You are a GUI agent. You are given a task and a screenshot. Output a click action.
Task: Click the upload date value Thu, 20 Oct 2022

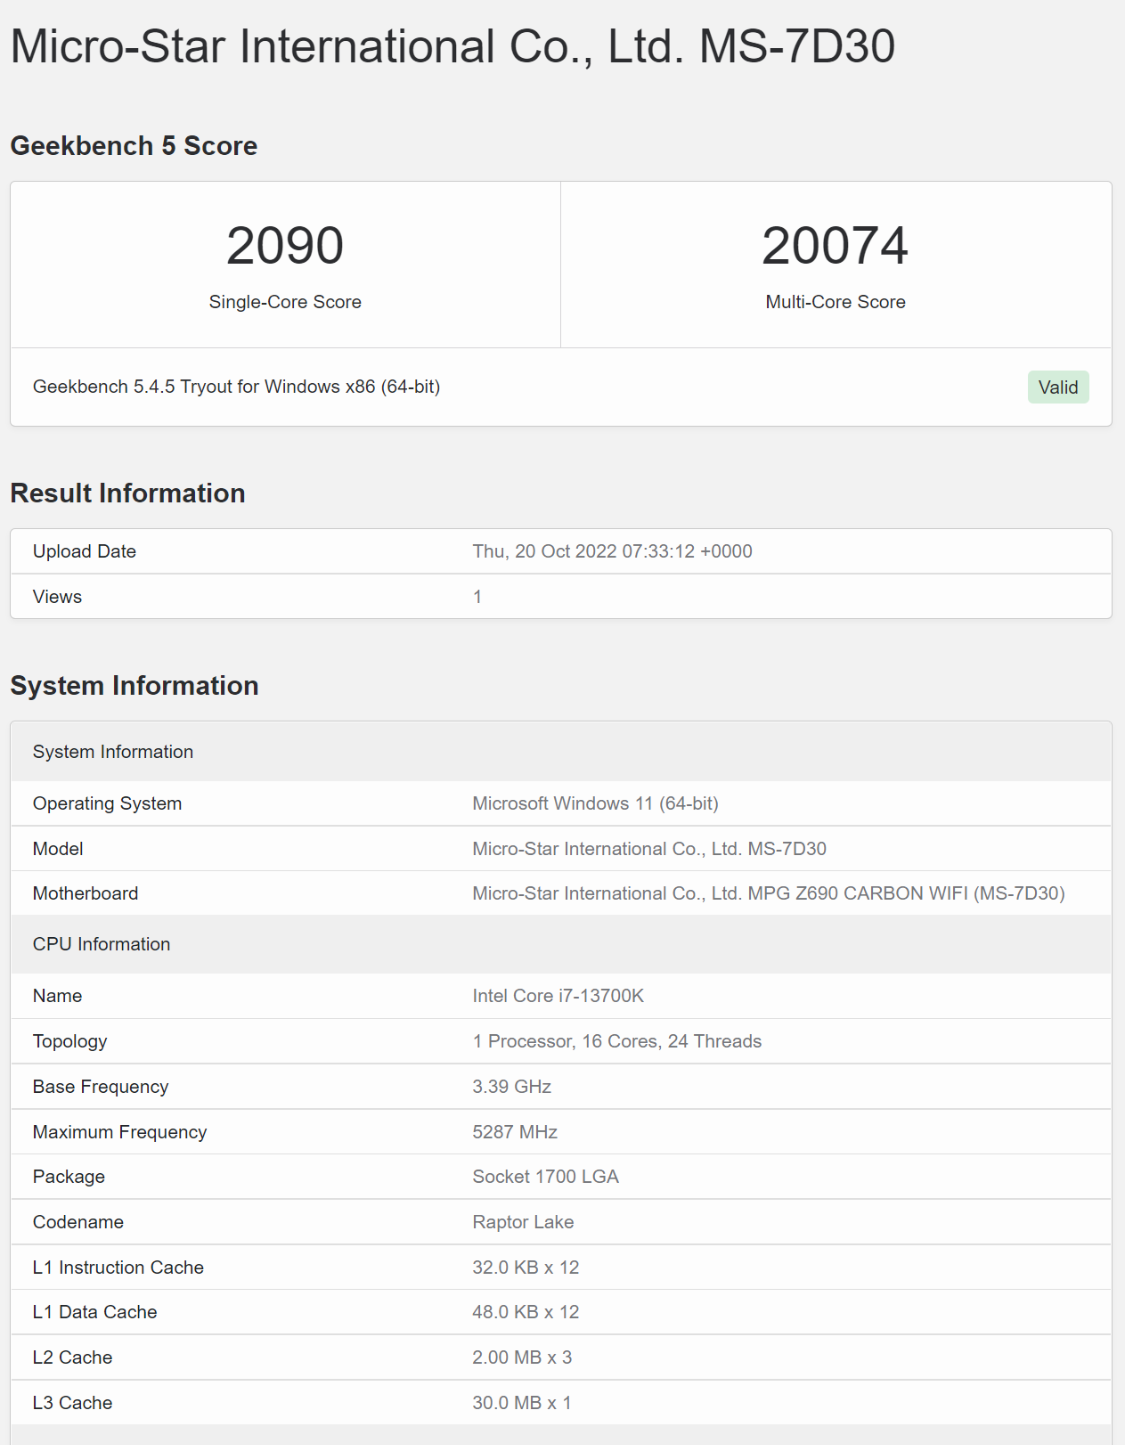pos(612,551)
